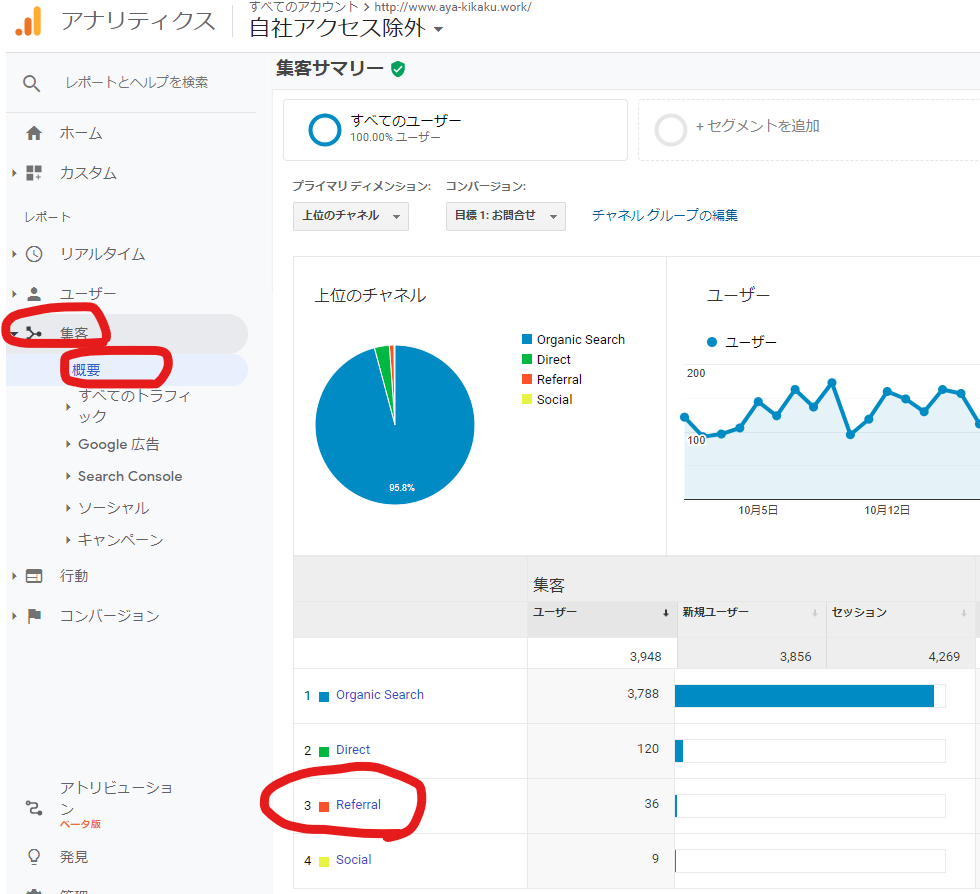Click the Google Analytics logo icon
This screenshot has width=980, height=894.
coord(28,21)
